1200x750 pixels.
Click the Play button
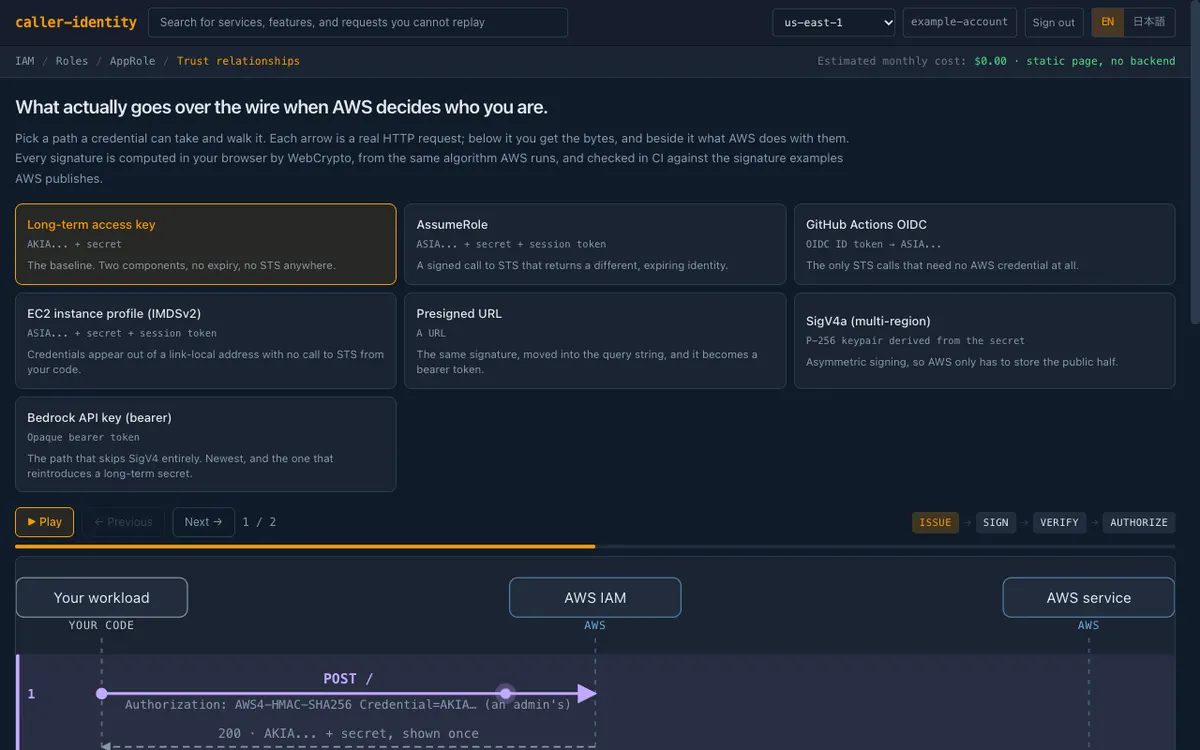coord(44,522)
